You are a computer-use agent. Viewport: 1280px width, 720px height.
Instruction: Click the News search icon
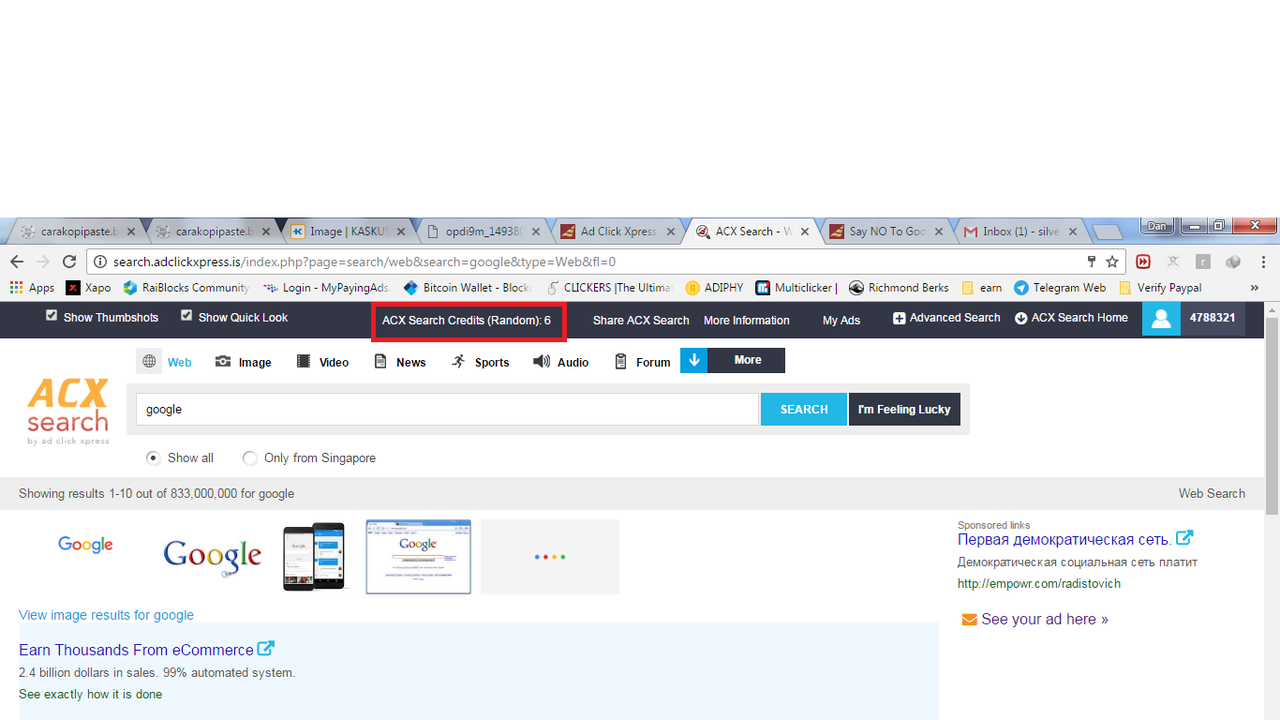point(380,361)
